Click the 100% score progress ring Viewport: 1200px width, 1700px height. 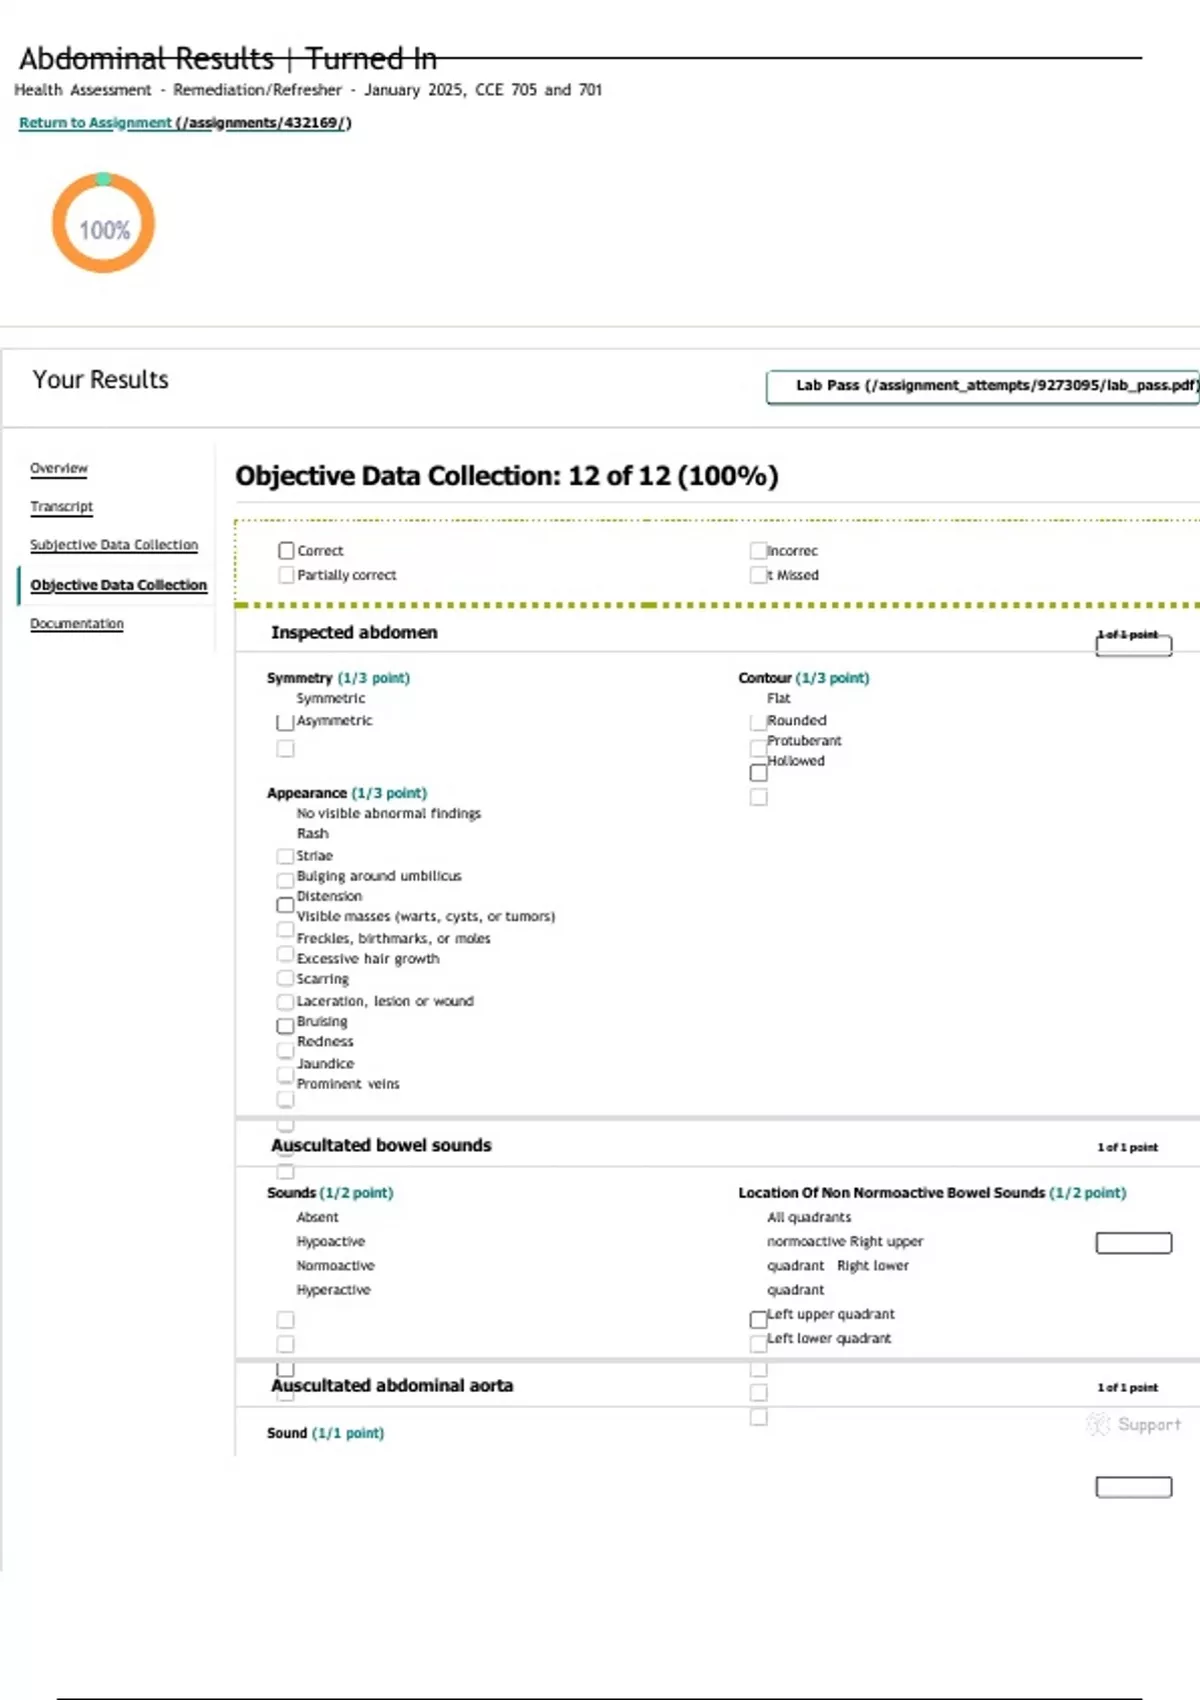pos(103,223)
